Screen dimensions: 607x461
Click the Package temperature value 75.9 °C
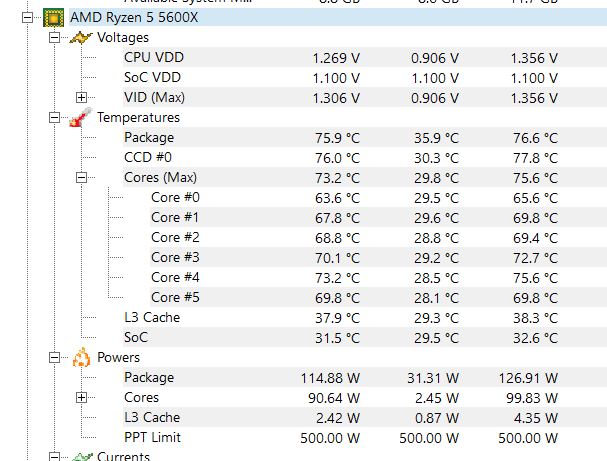pyautogui.click(x=337, y=138)
